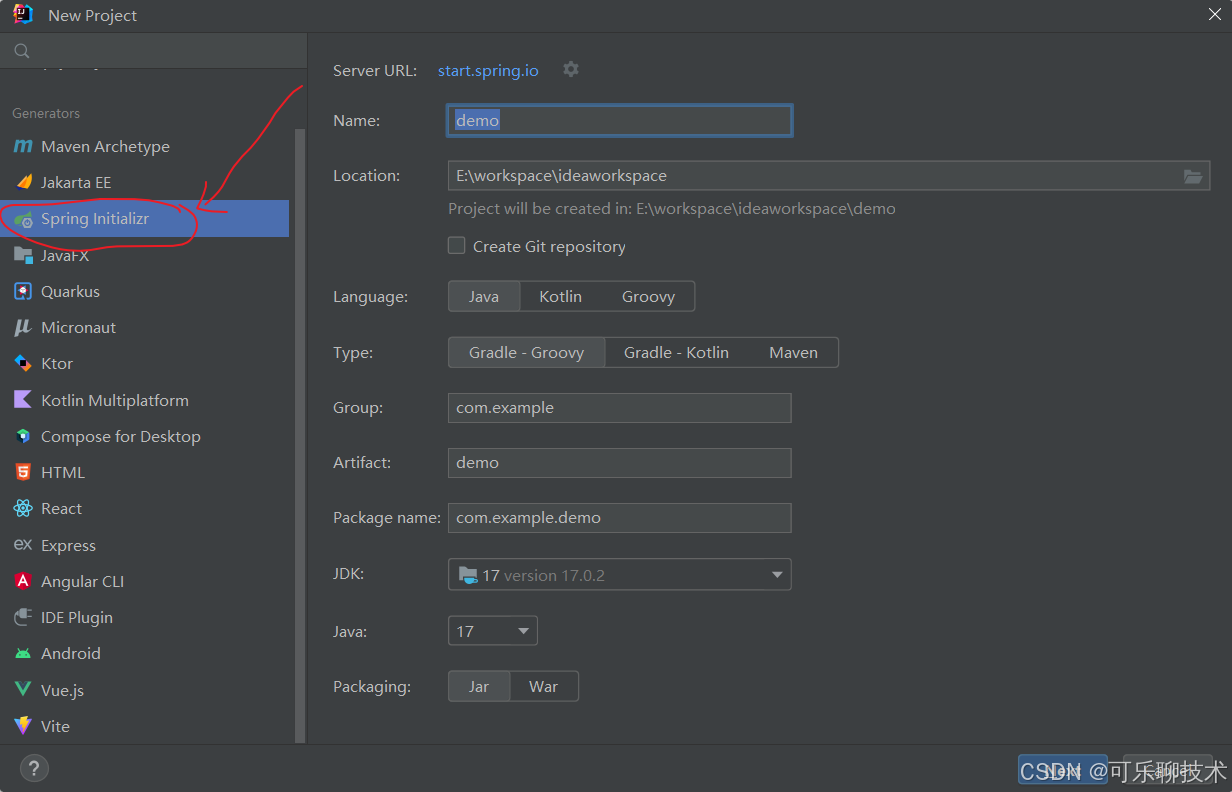Pick the Express ex icon
Screen dimensions: 1232x792
coord(23,545)
